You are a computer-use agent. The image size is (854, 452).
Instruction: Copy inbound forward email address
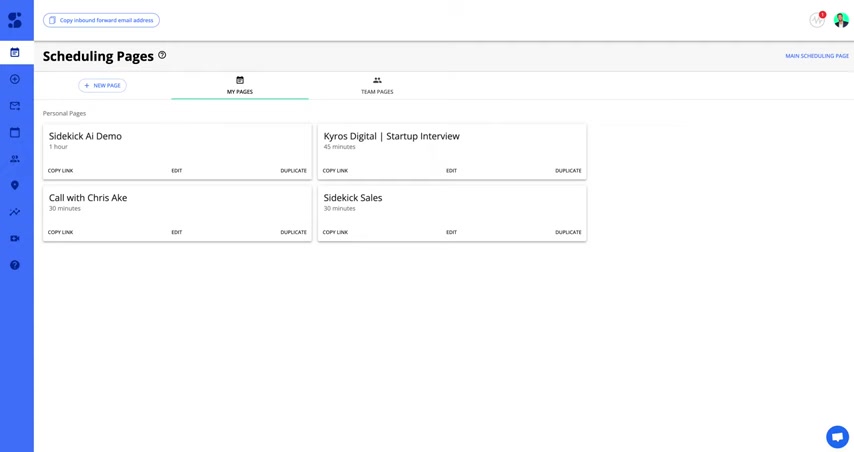[x=101, y=20]
